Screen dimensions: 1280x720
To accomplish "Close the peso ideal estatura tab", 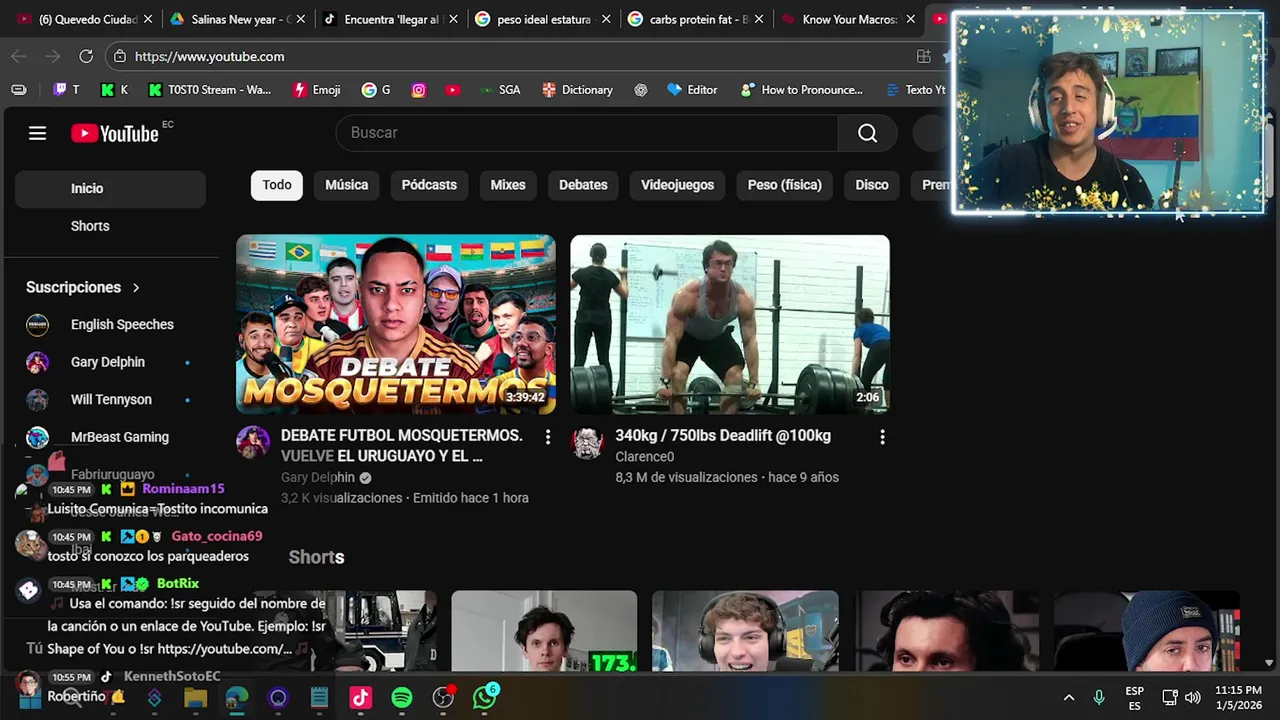I will pos(605,19).
